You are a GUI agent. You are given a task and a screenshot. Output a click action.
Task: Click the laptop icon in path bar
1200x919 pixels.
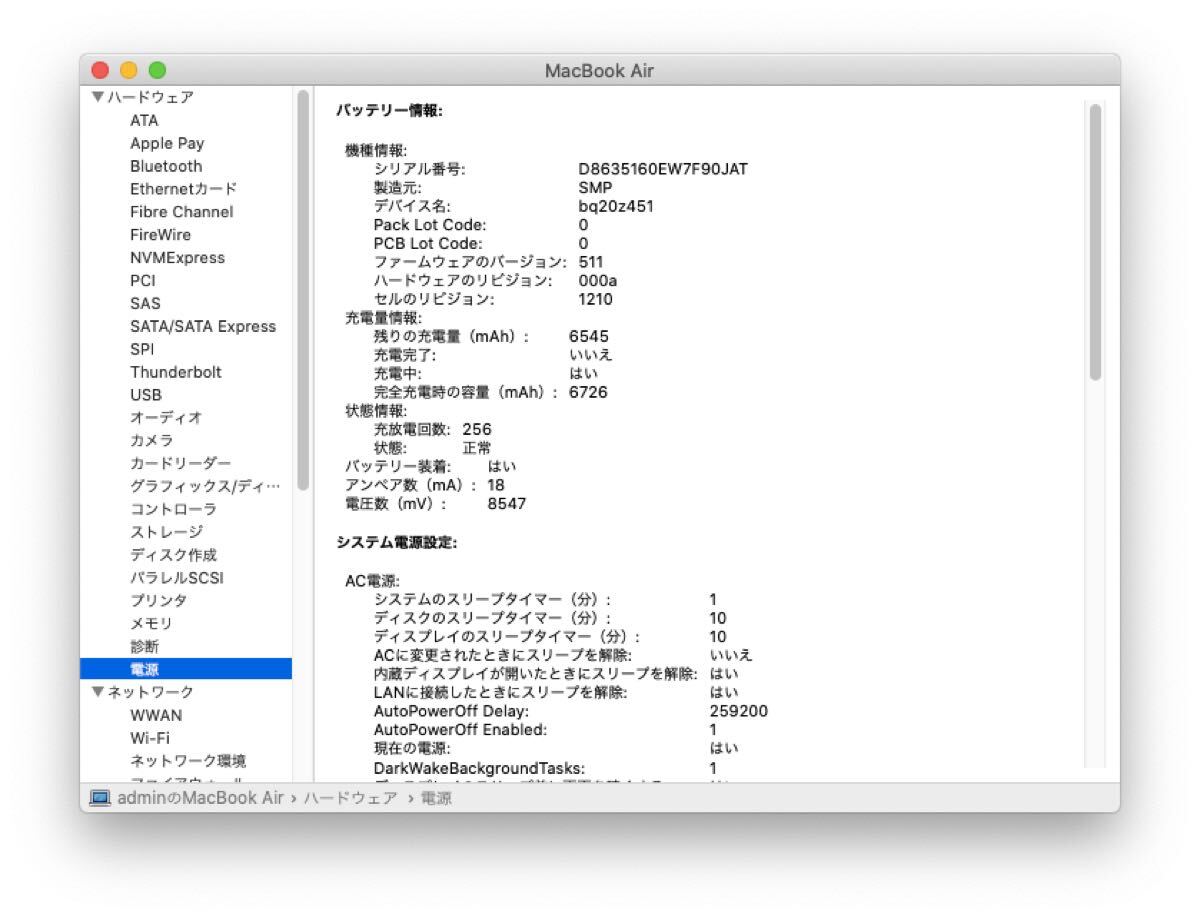99,798
